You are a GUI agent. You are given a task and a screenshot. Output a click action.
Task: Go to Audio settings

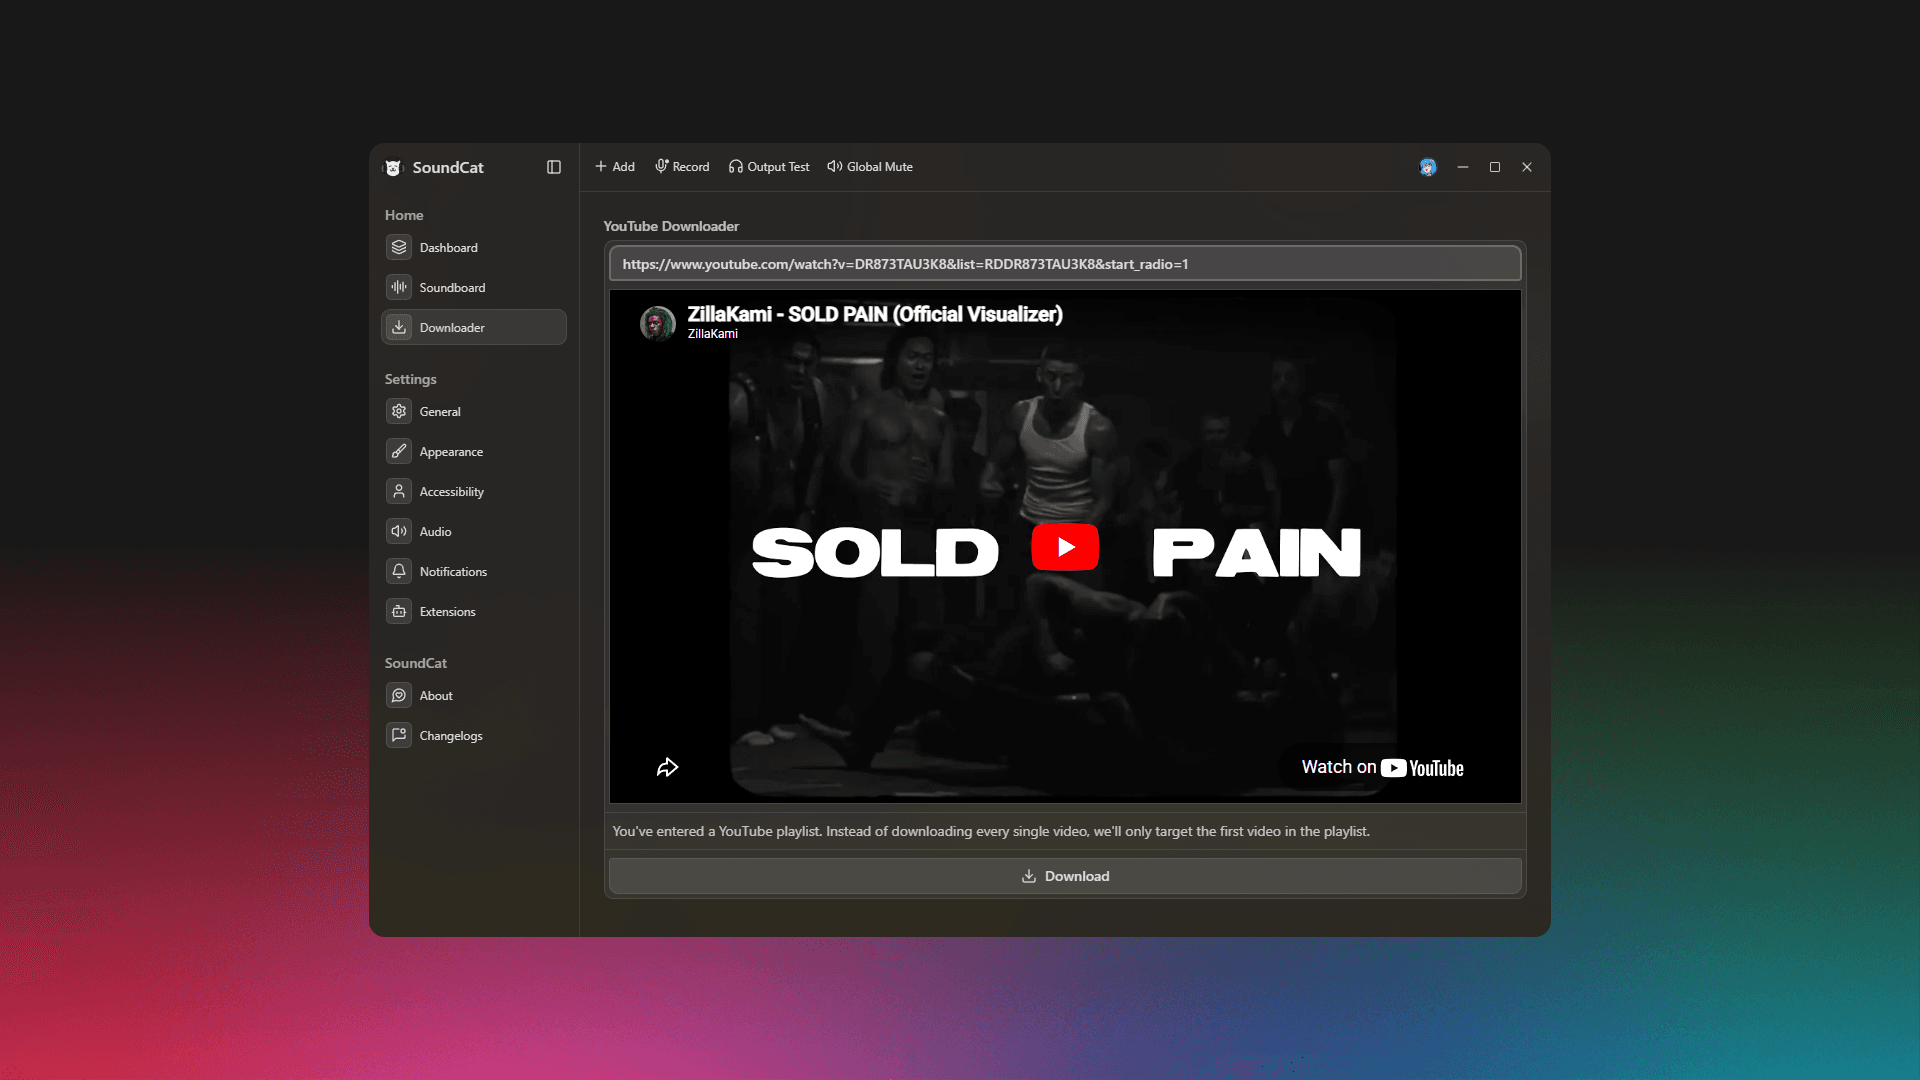[x=474, y=531]
